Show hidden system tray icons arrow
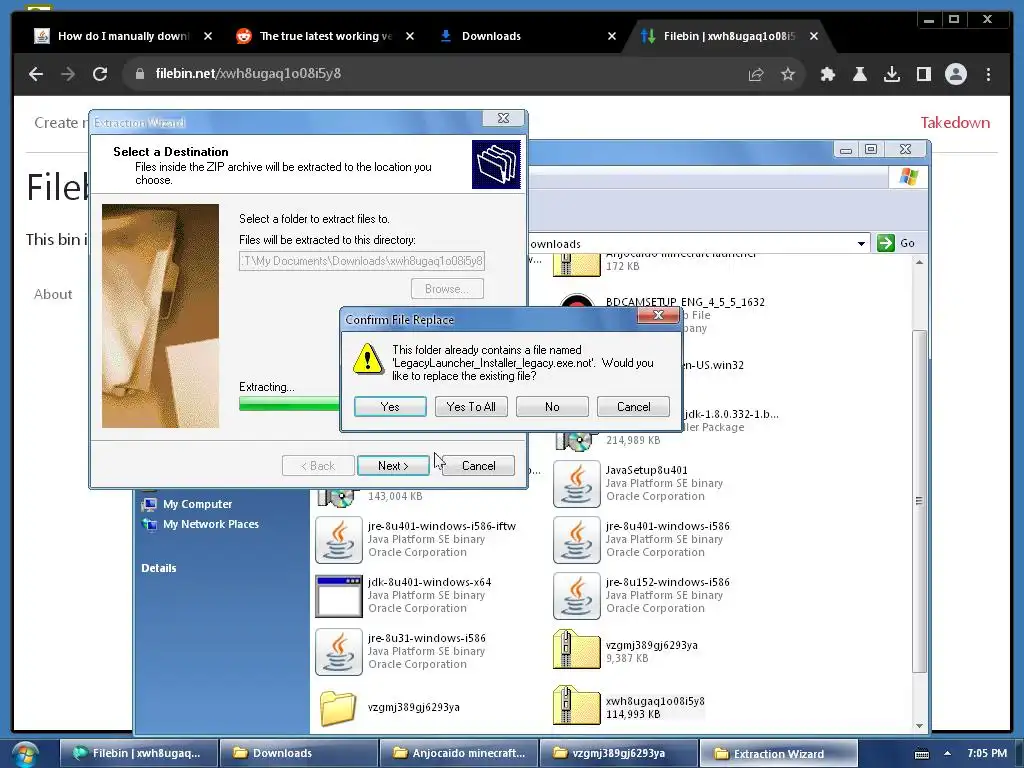The height and width of the screenshot is (768, 1024). 948,753
